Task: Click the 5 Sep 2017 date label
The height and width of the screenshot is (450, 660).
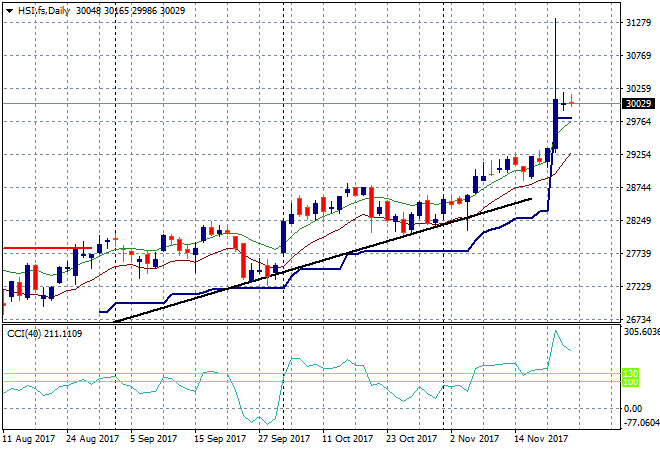Action: (x=154, y=439)
